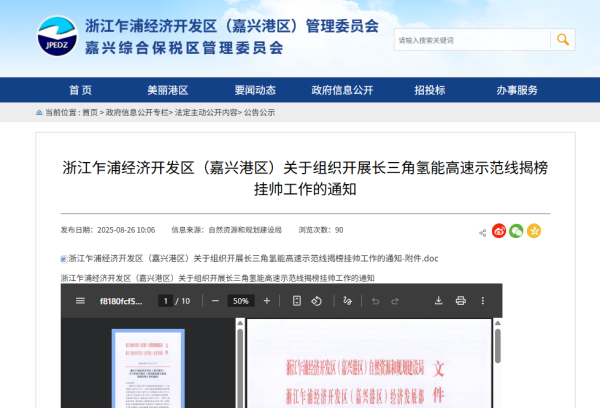Open PDF viewer more actions menu
The width and height of the screenshot is (600, 408).
click(x=483, y=301)
